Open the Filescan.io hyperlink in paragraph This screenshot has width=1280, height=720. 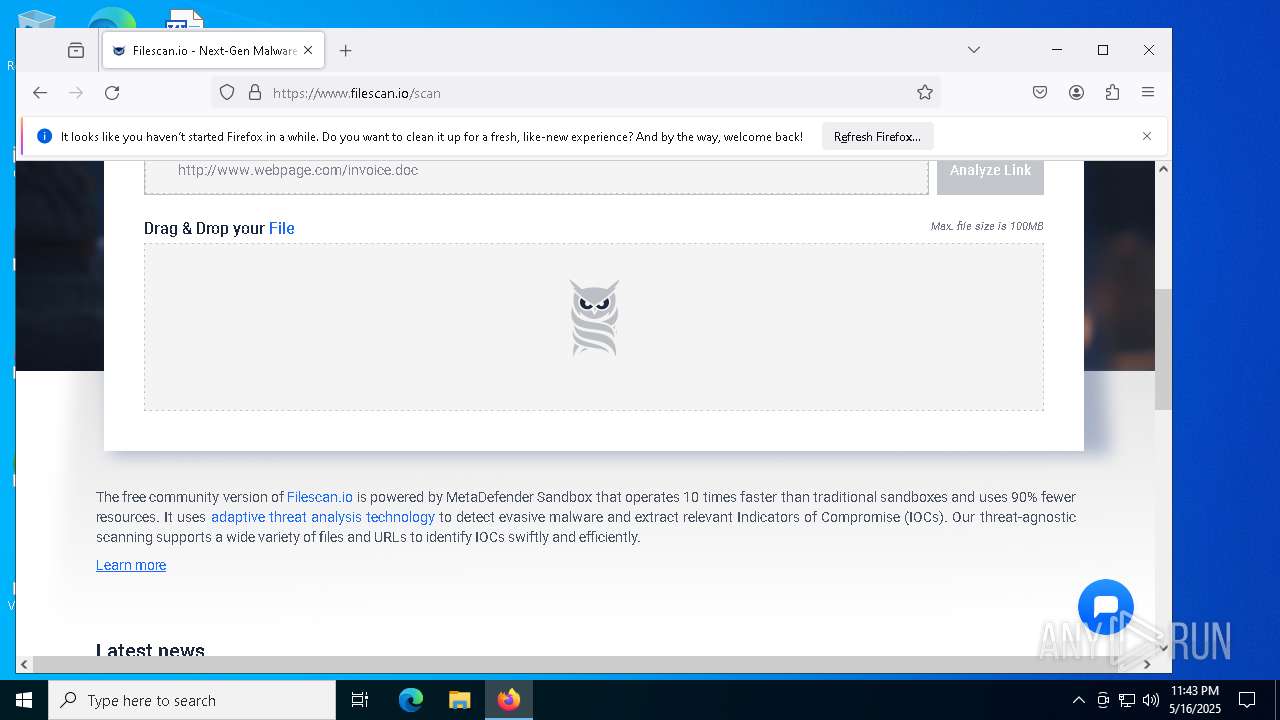click(320, 497)
